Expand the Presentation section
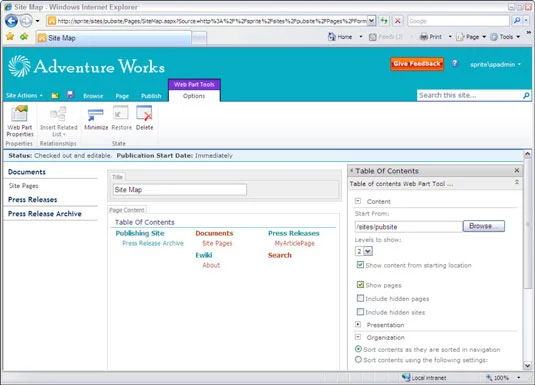Screen dimensions: 535x385 (x=358, y=324)
